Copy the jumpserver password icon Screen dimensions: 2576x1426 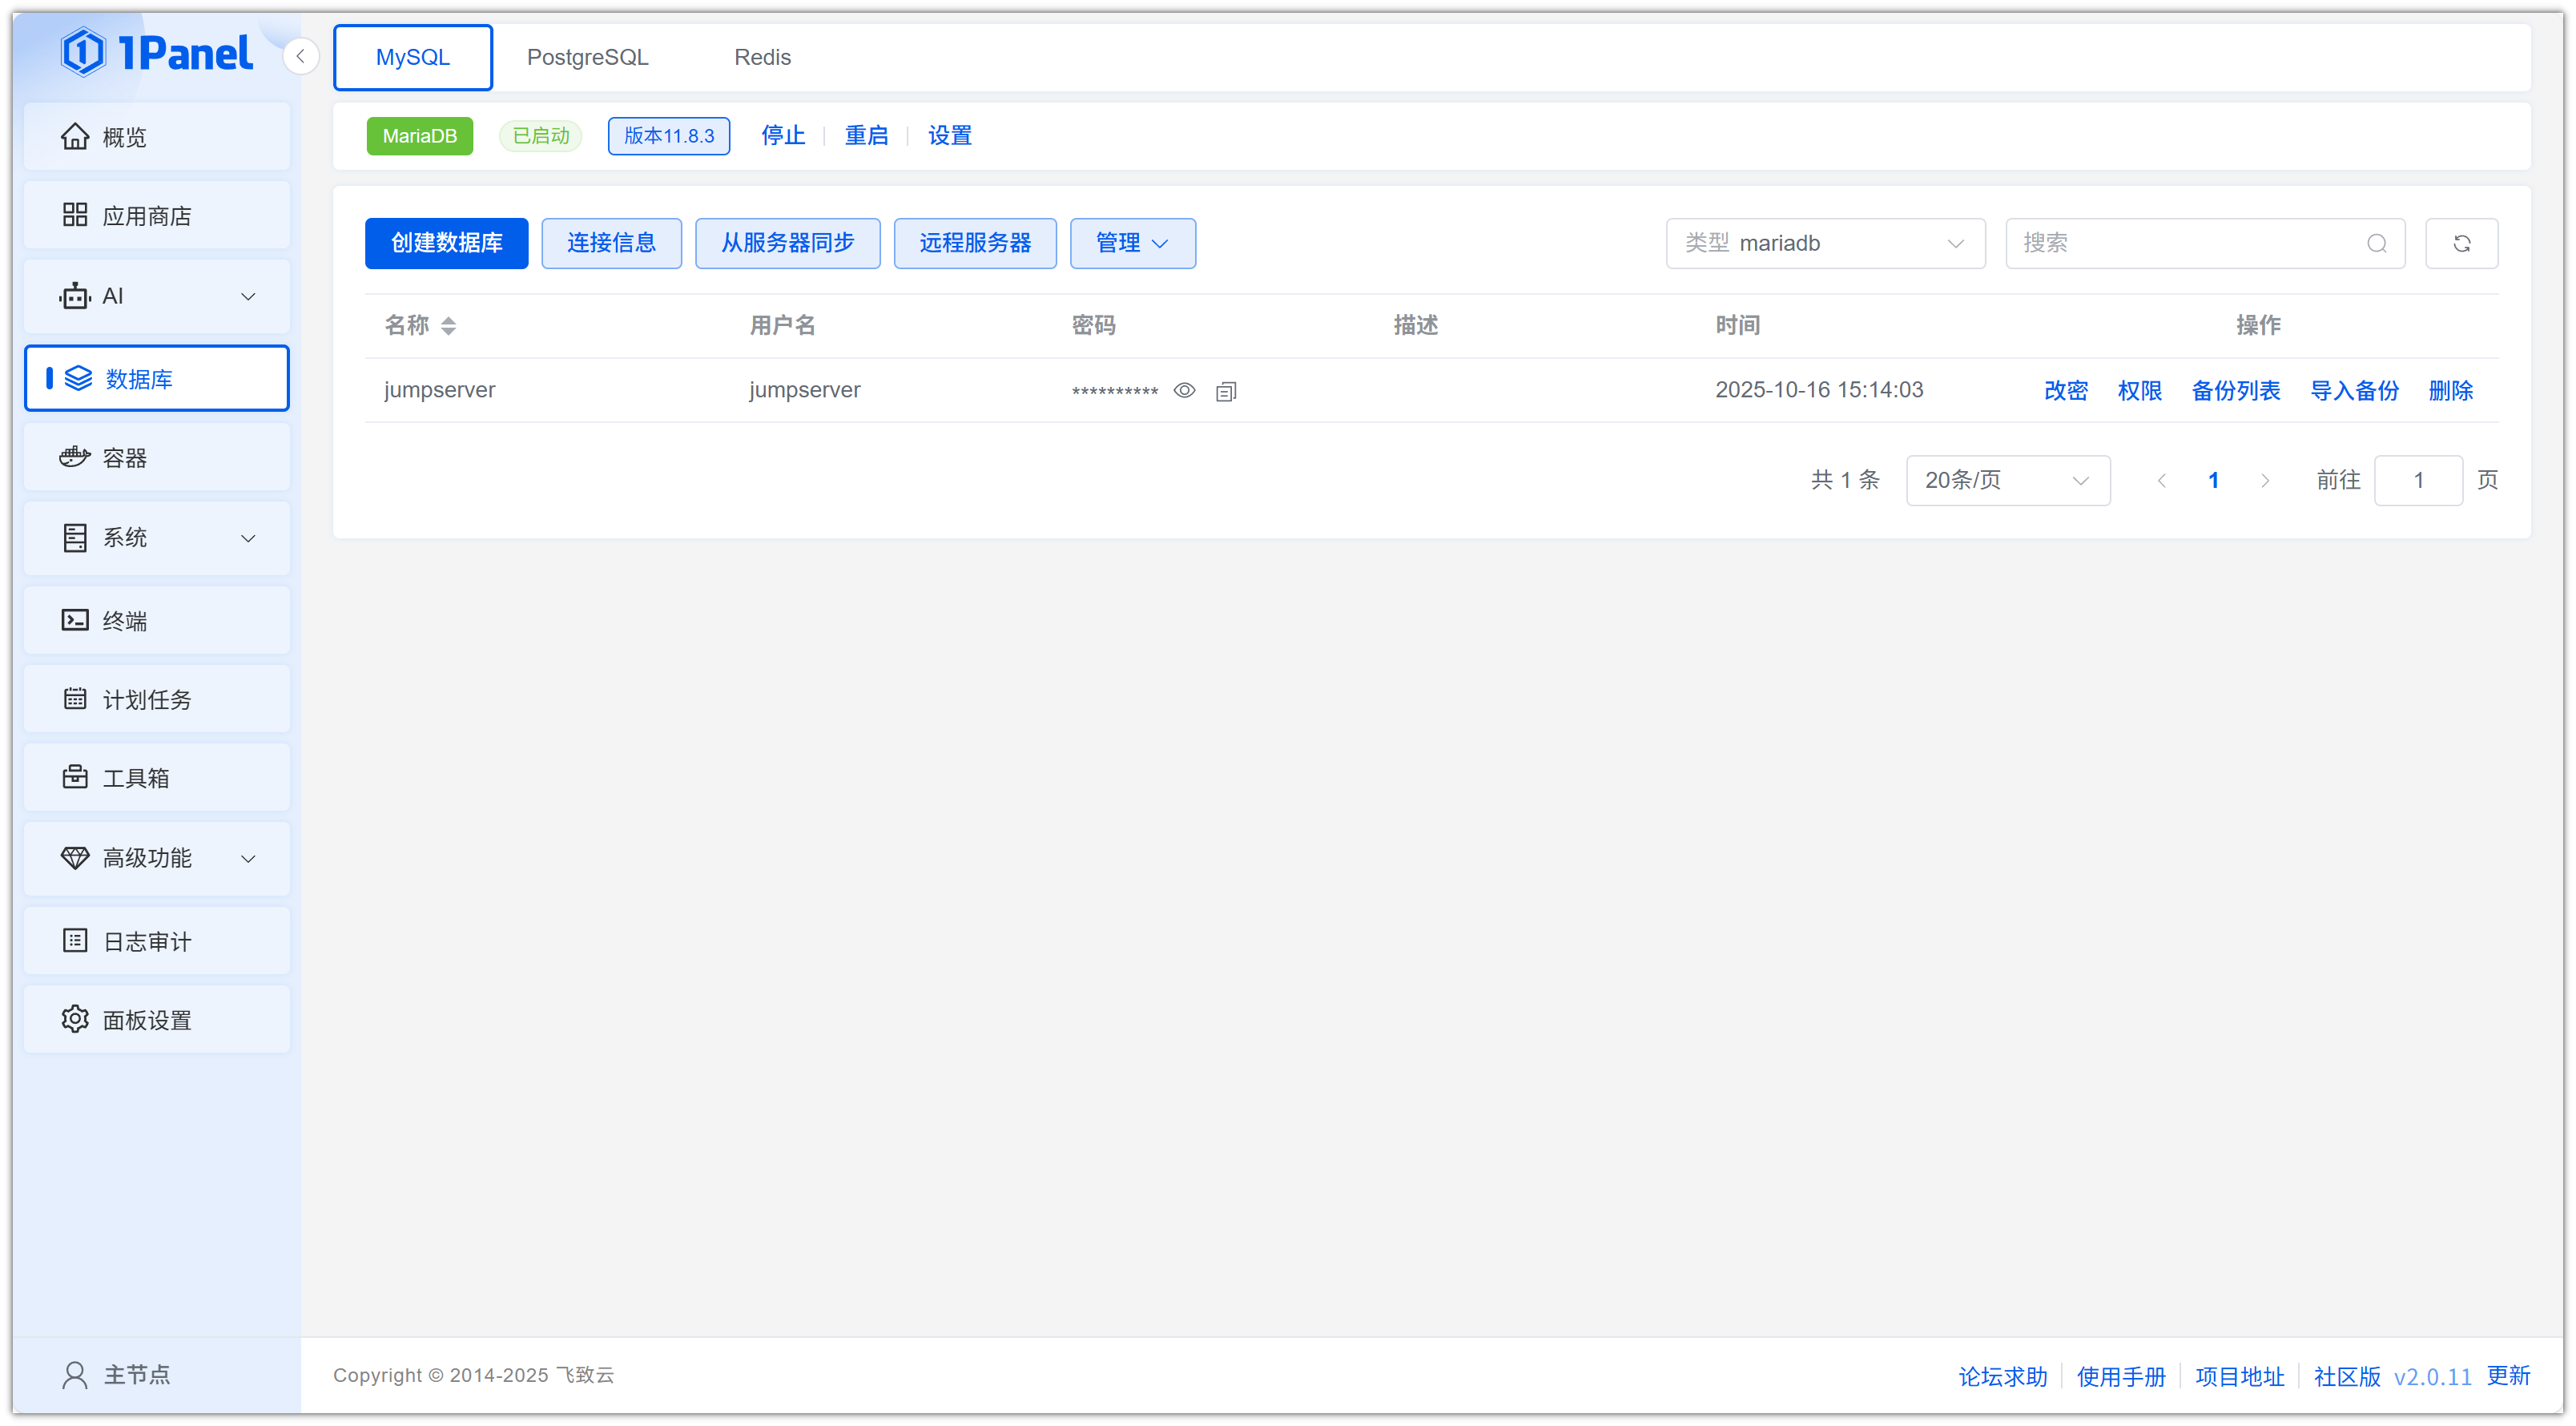point(1226,391)
